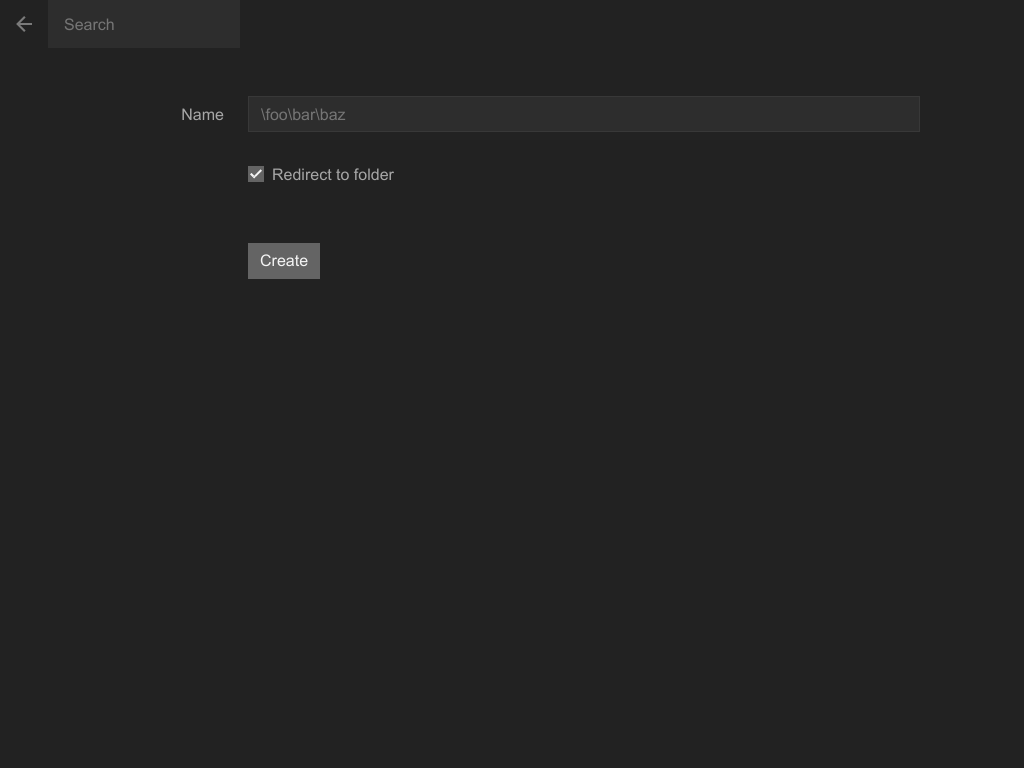This screenshot has height=768, width=1024.
Task: Activate the Search bar in the header
Action: pos(144,24)
